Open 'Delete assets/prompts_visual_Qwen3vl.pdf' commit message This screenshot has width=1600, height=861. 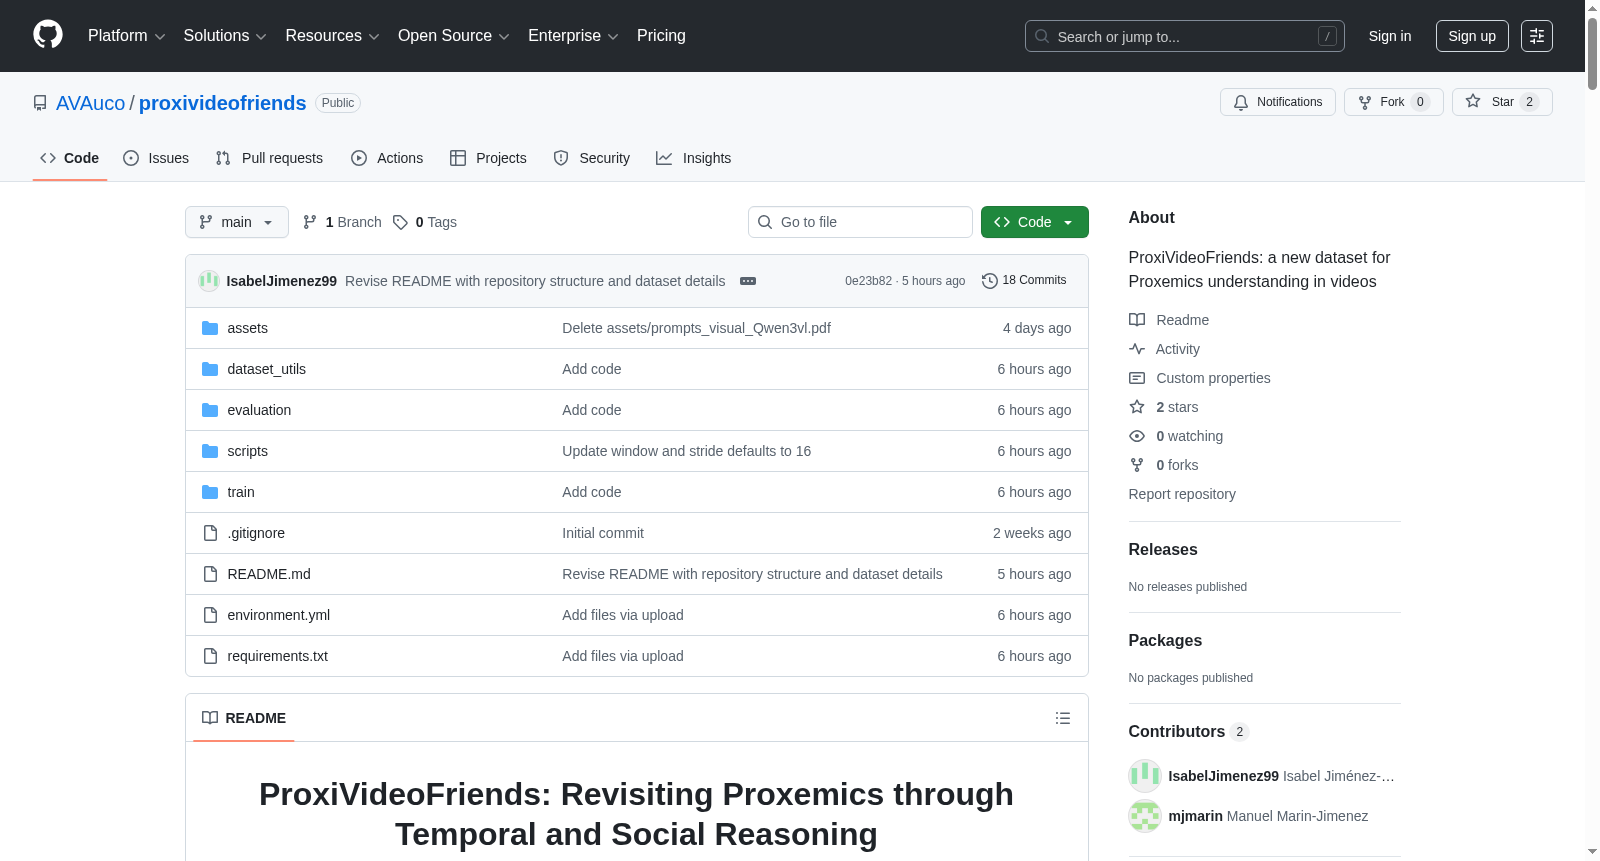tap(696, 328)
